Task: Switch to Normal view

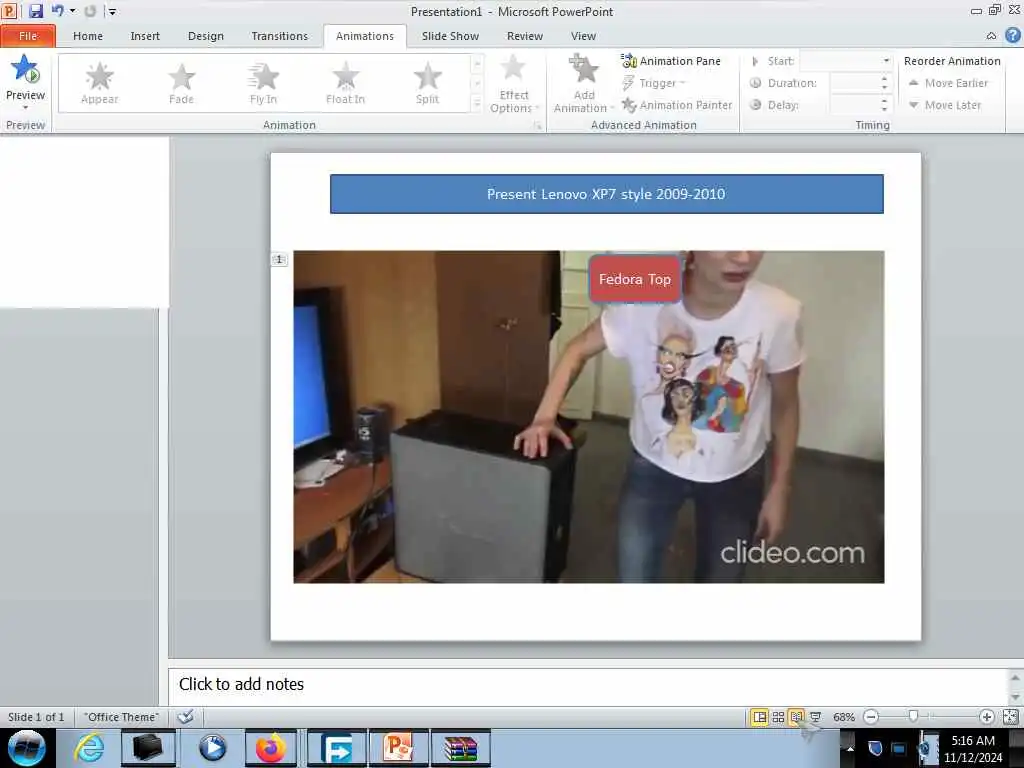Action: 759,717
